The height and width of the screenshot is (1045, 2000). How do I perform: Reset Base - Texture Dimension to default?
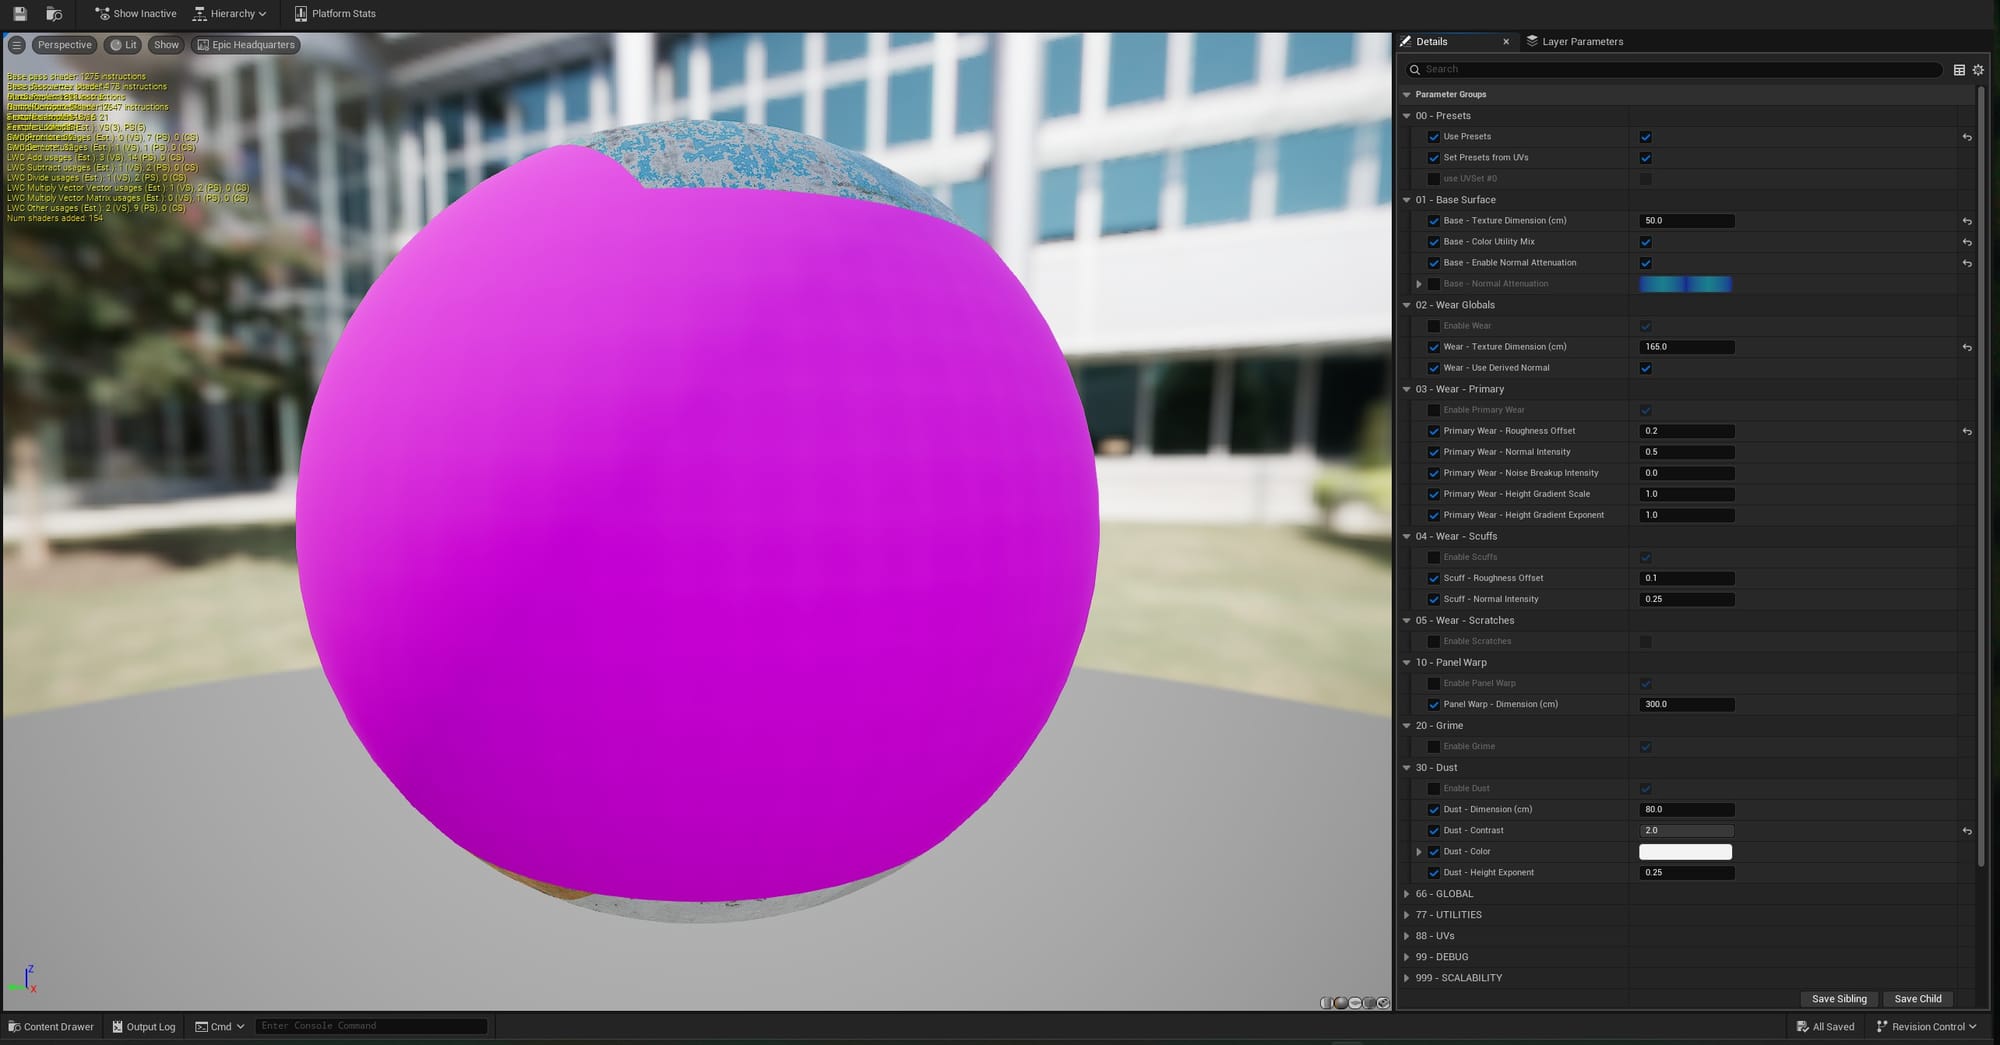[x=1967, y=221]
